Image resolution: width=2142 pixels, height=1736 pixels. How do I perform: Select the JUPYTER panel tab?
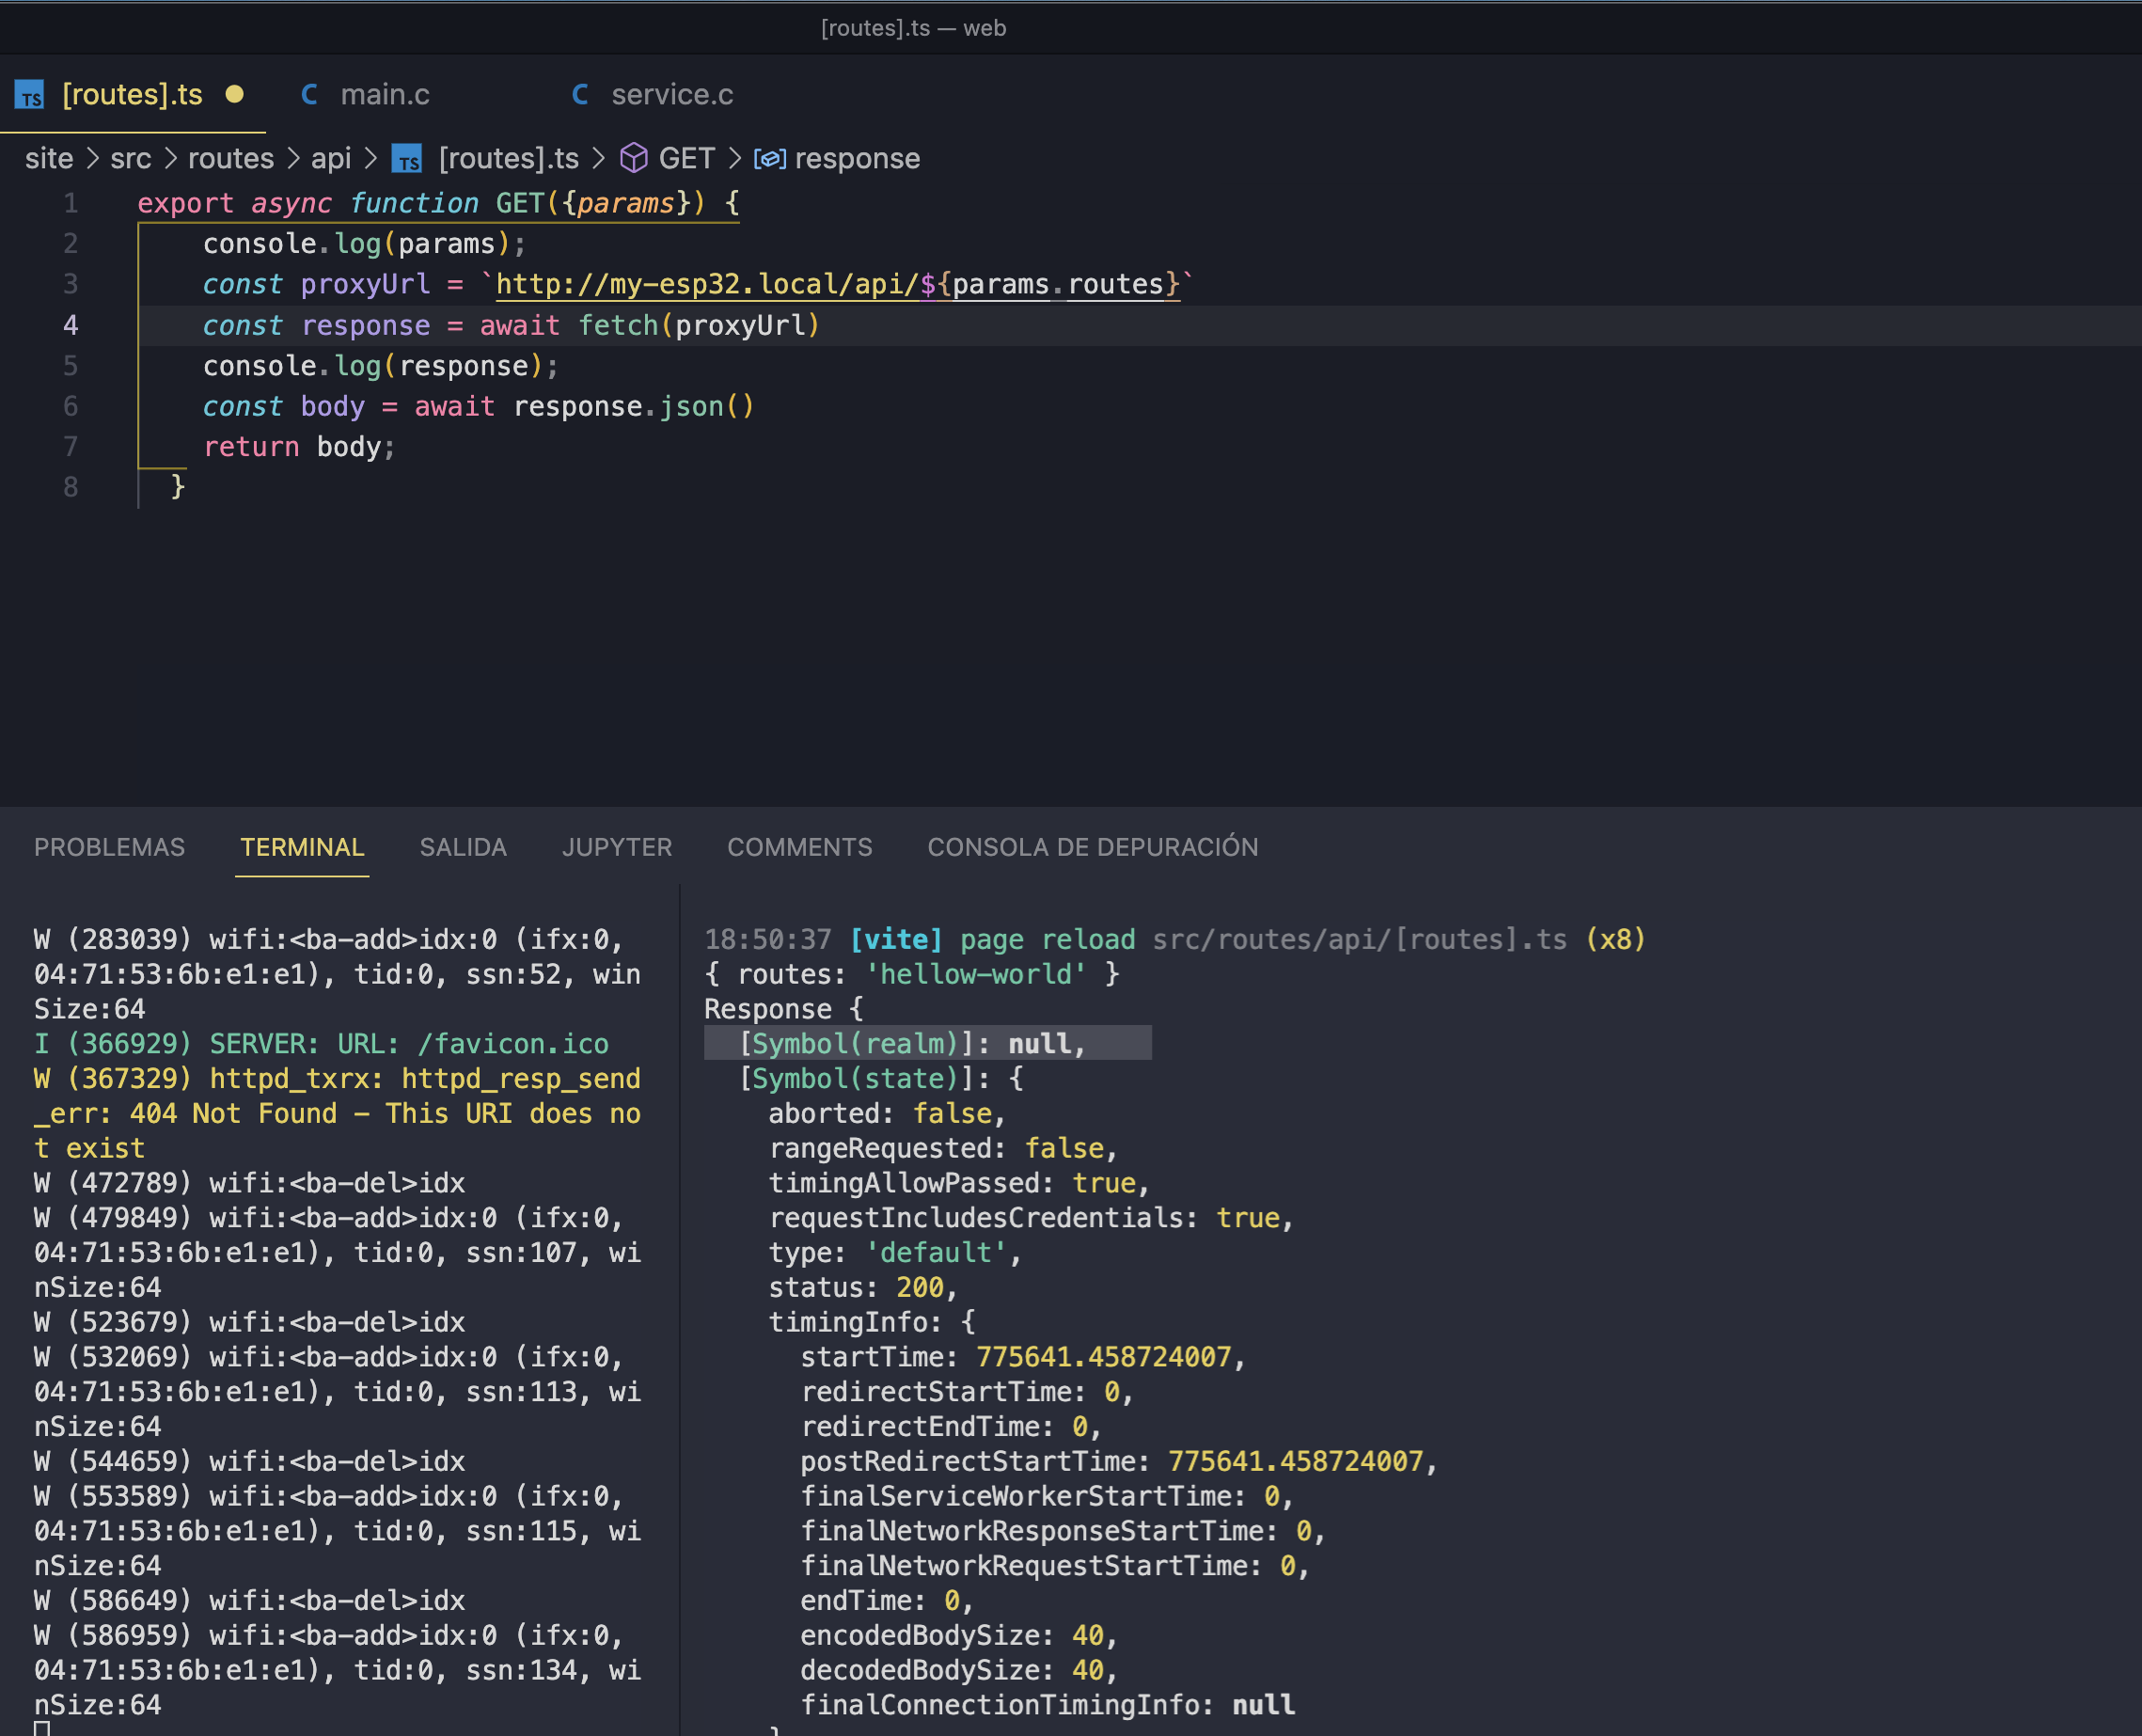616,847
